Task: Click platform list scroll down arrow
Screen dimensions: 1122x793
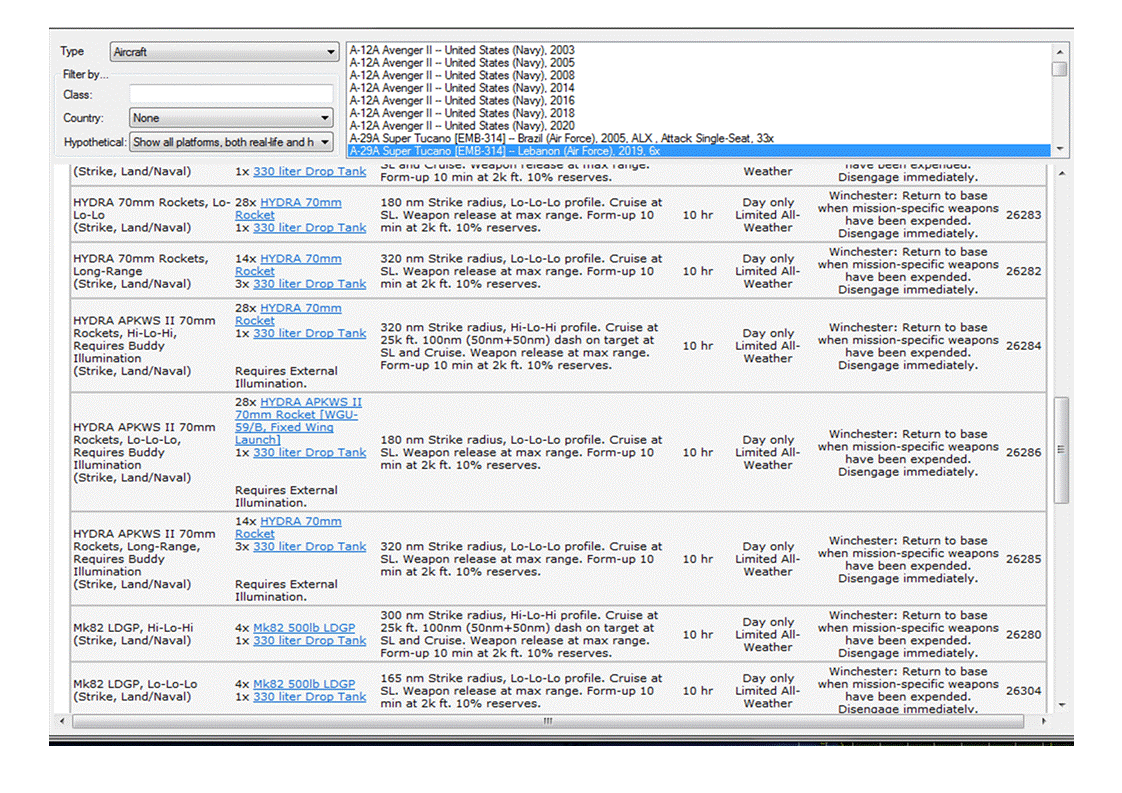Action: click(1060, 149)
